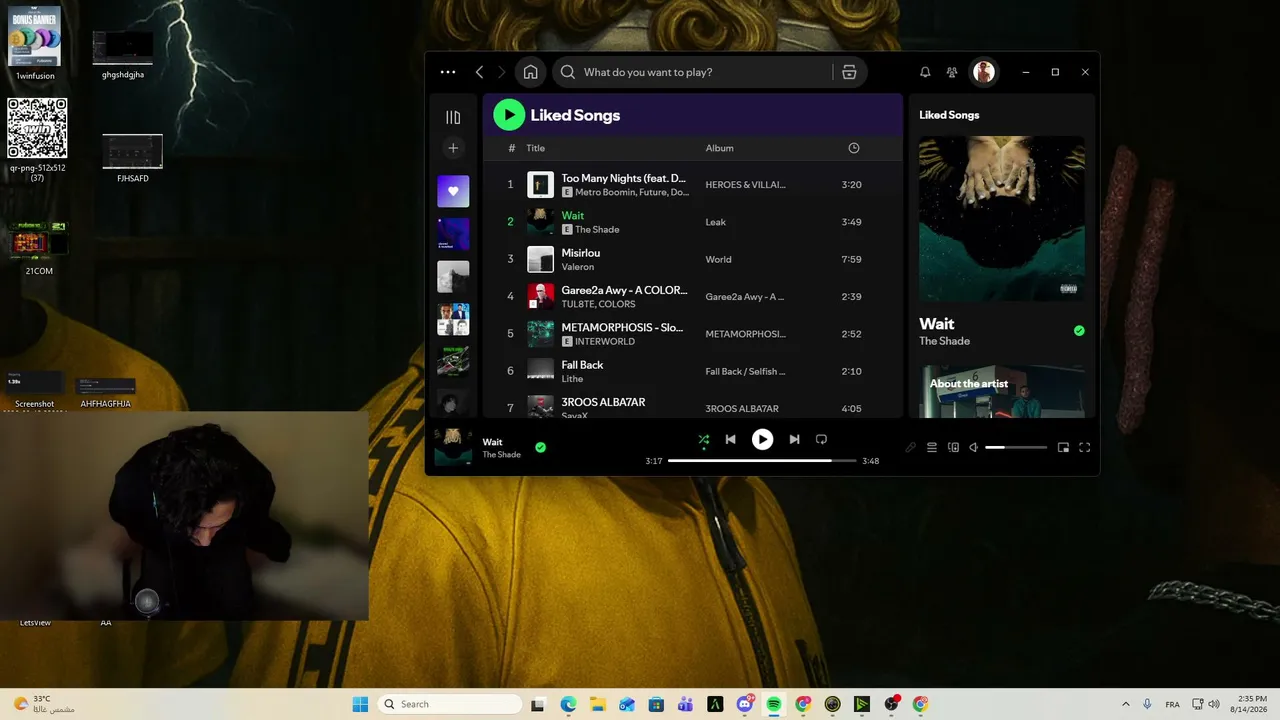
Task: Open Liked Songs heart playlist in sidebar
Action: coord(453,191)
